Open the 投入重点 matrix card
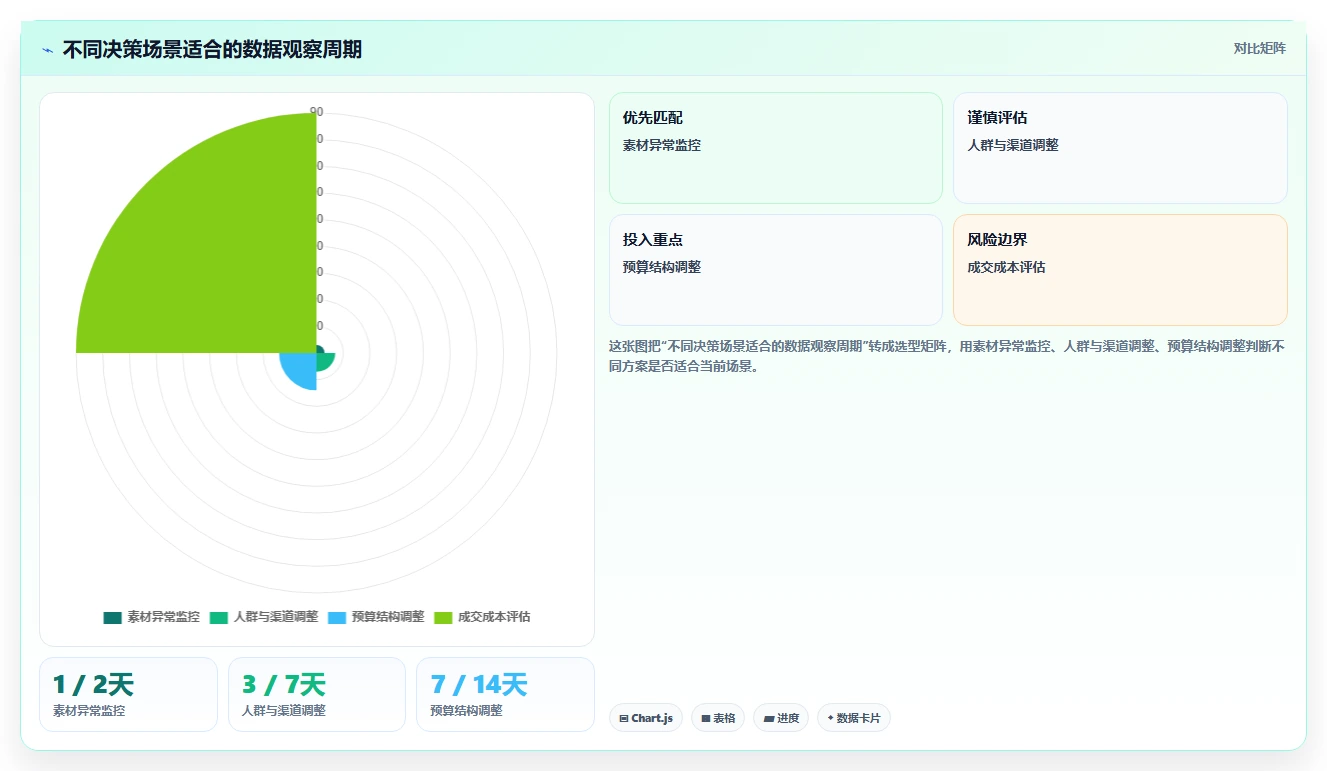The image size is (1327, 771). pyautogui.click(x=776, y=270)
